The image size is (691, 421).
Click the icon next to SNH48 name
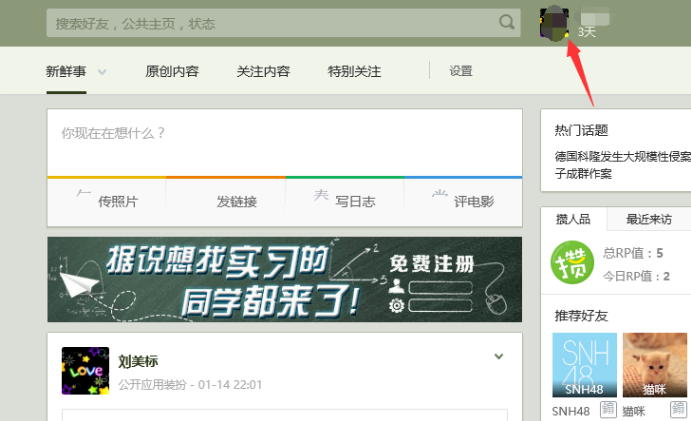(608, 409)
